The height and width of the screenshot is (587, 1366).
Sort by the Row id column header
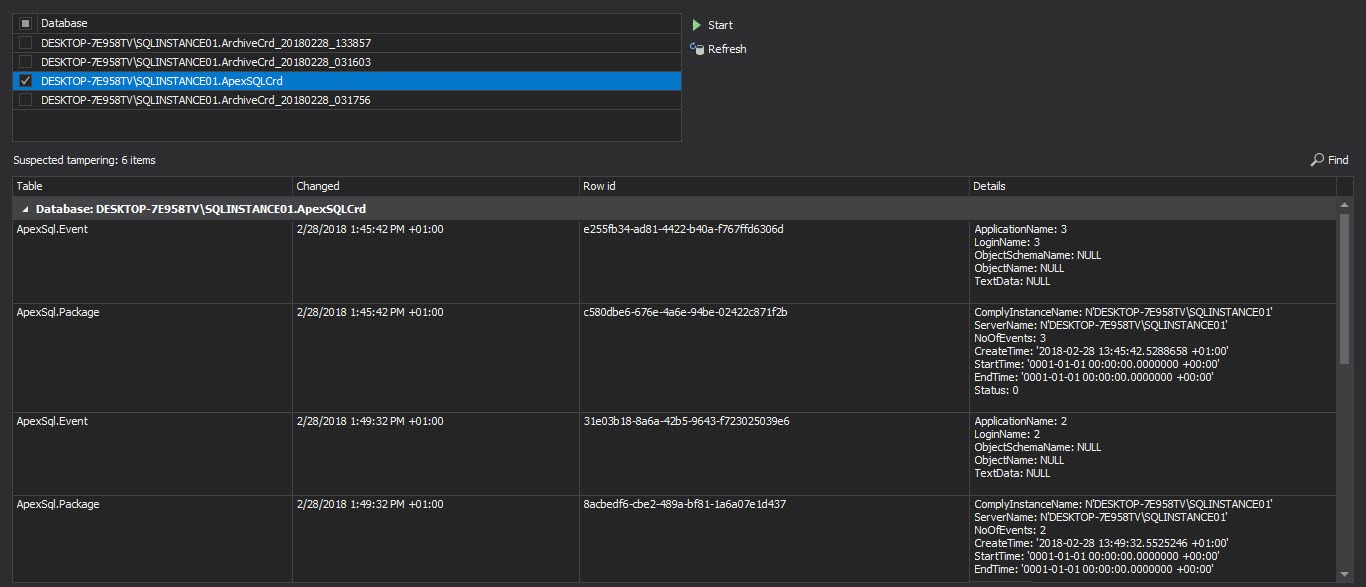(x=774, y=186)
